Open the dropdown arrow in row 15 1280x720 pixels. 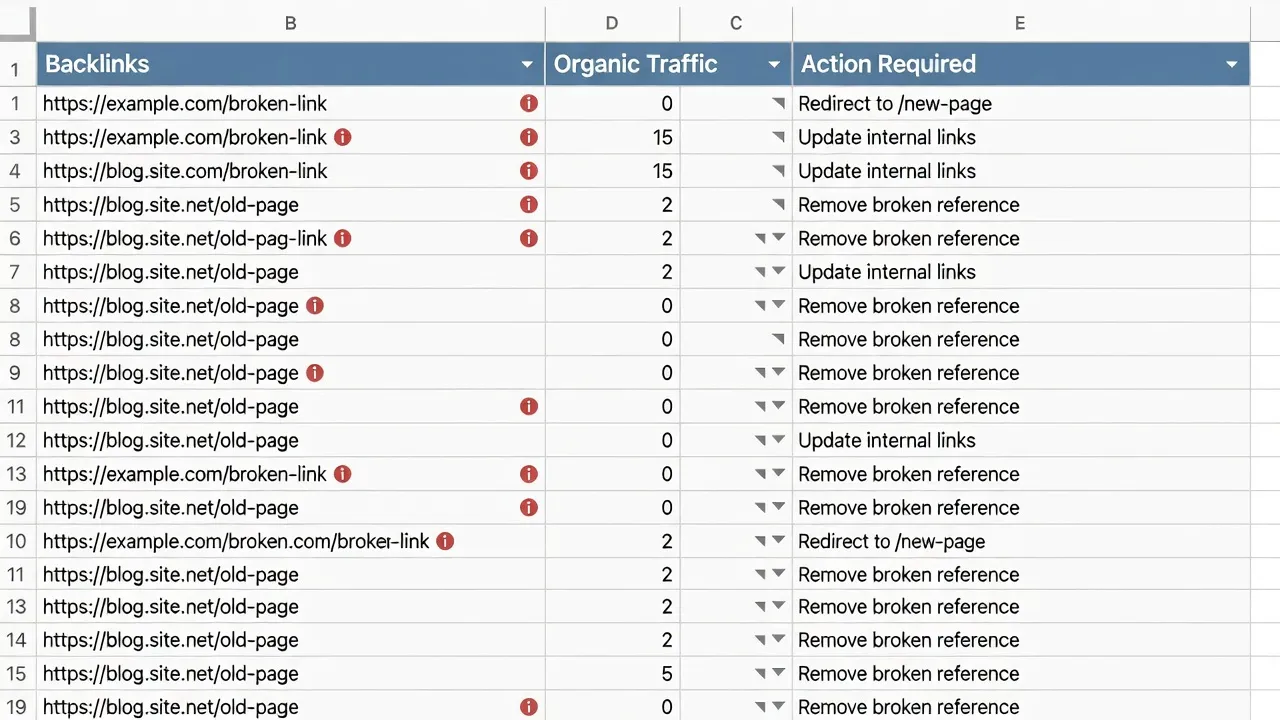778,674
